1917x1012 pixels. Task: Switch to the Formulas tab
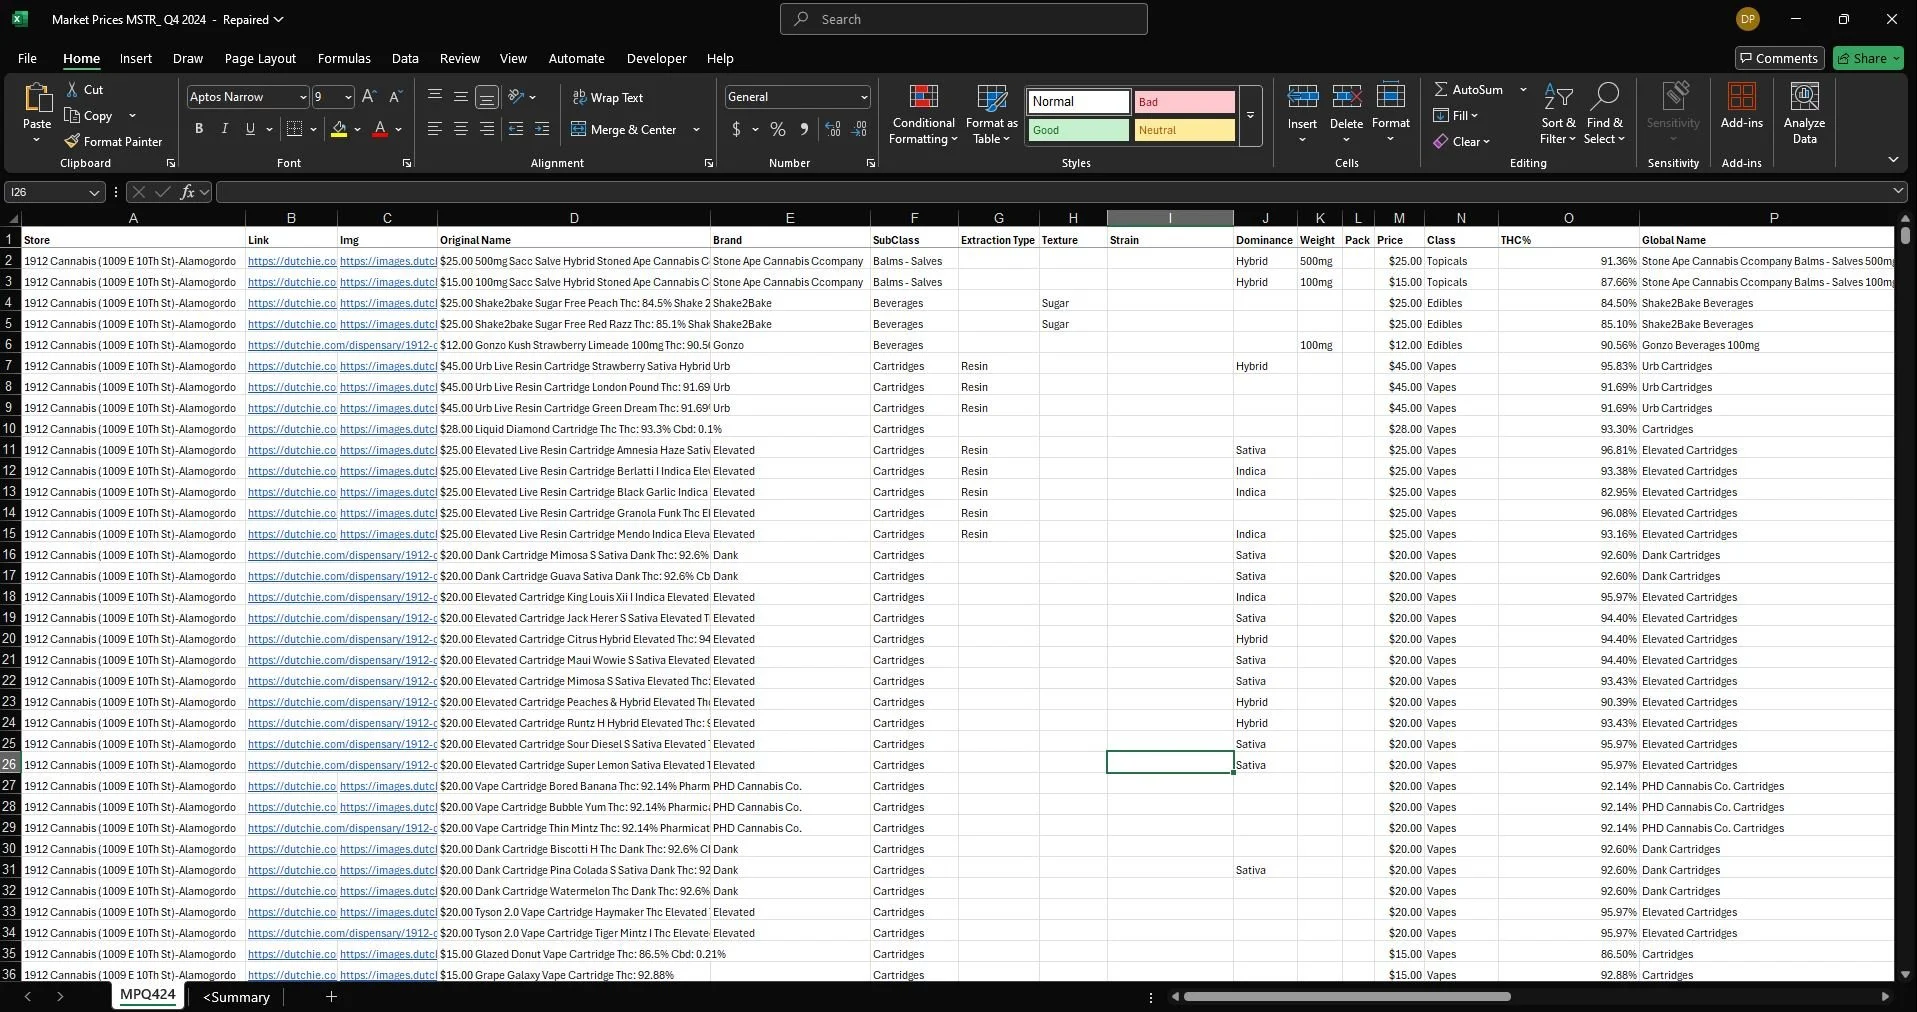click(x=344, y=58)
